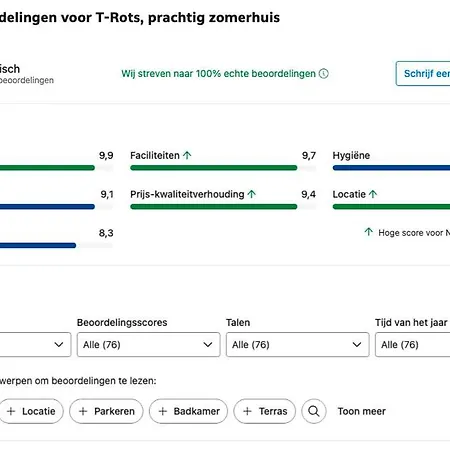Click the Beoordelingsscores filter label
This screenshot has width=450, height=450.
122,322
